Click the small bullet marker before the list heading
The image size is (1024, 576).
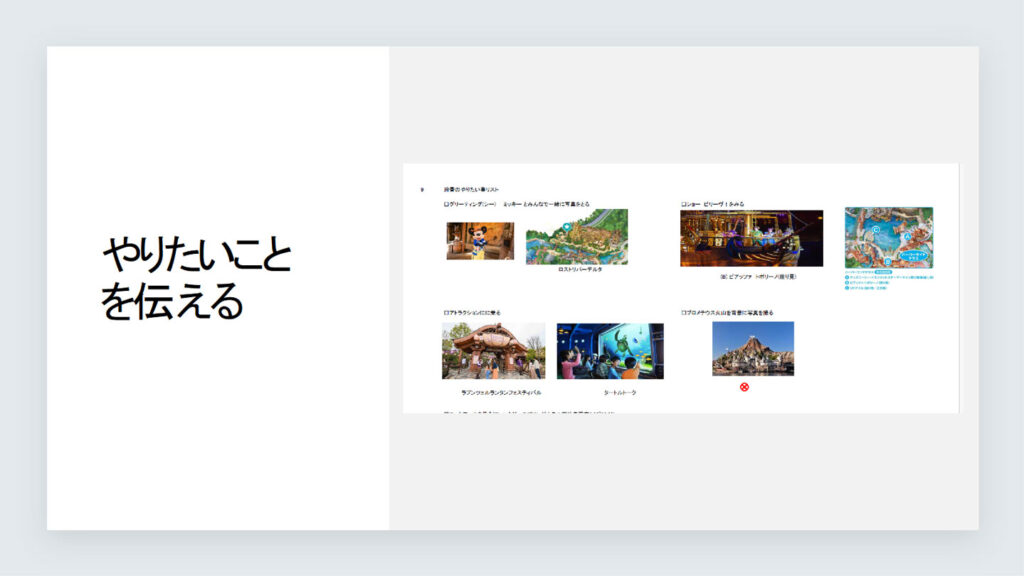coord(422,189)
